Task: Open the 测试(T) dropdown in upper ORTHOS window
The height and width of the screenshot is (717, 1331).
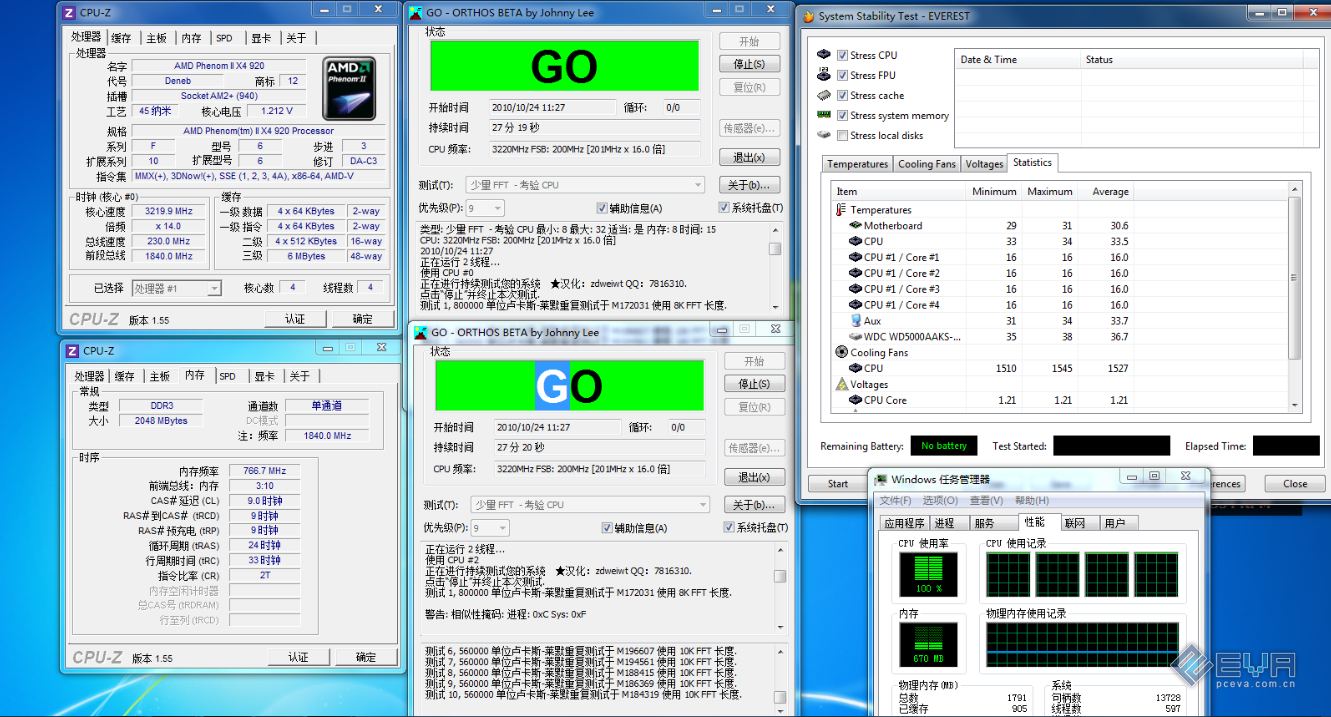Action: pyautogui.click(x=586, y=185)
